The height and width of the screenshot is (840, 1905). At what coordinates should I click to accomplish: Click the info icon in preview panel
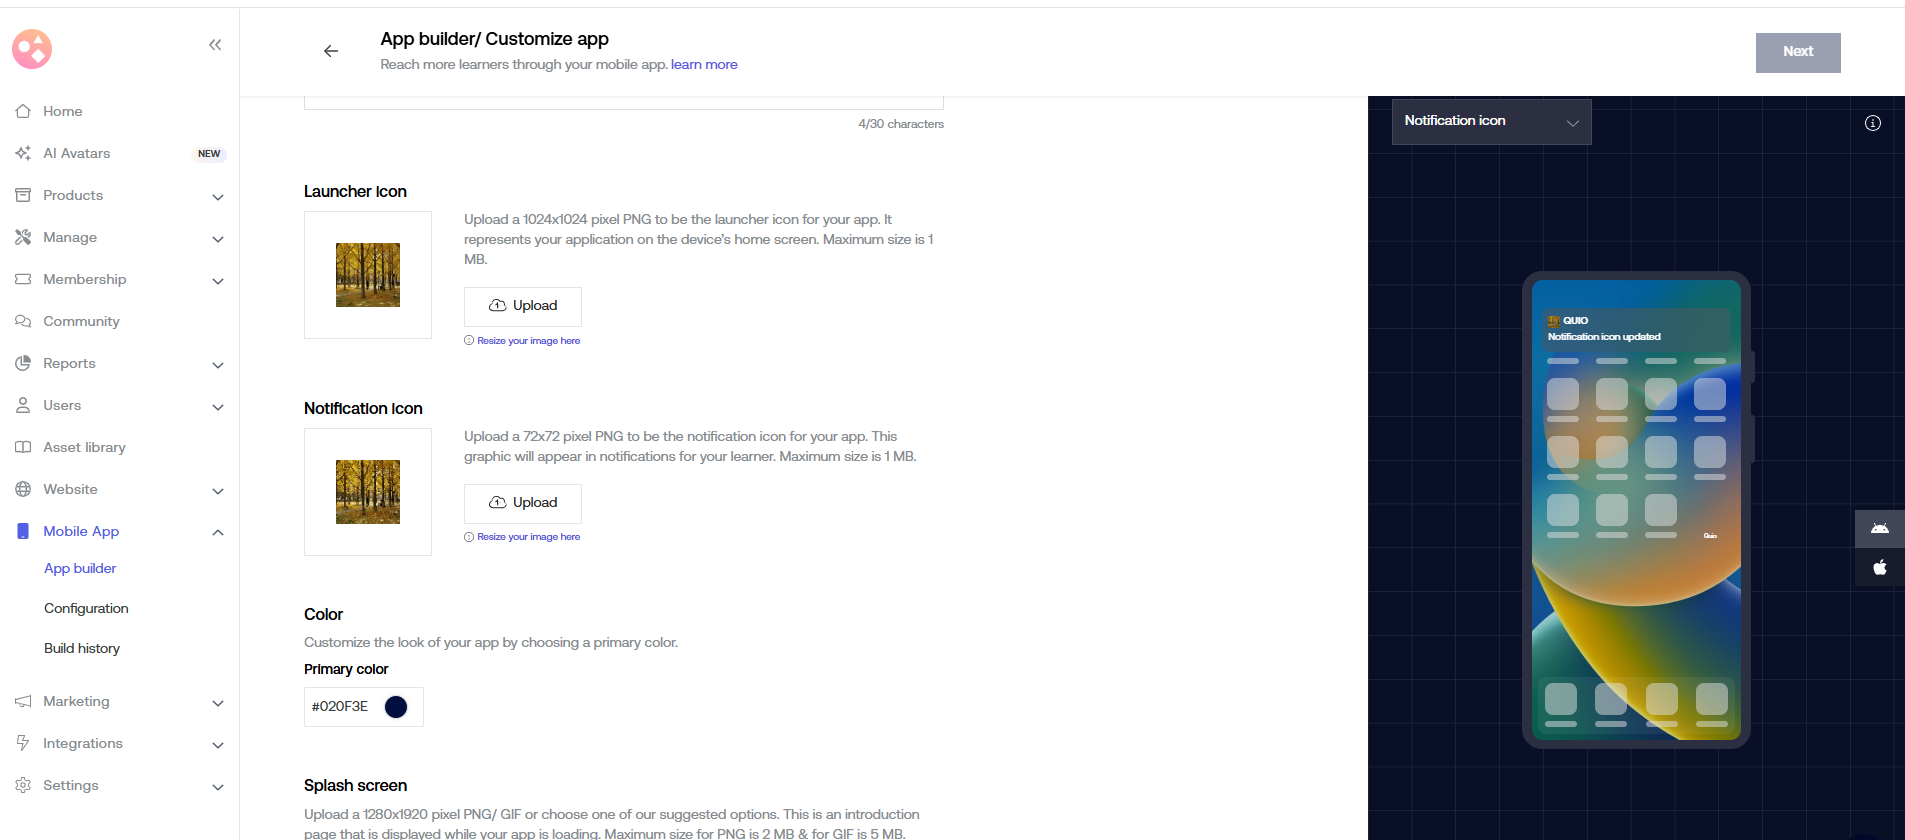[x=1872, y=123]
